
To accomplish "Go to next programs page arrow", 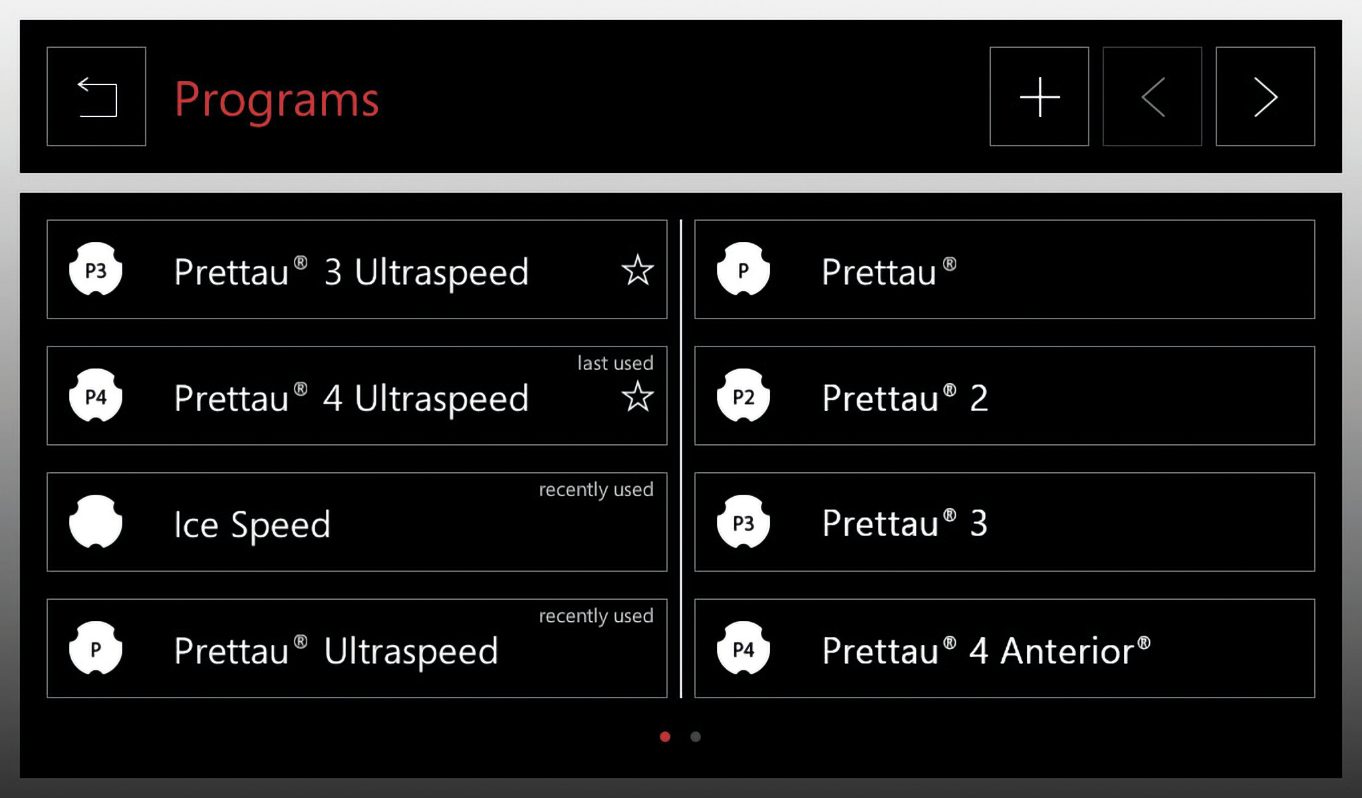I will tap(1265, 97).
